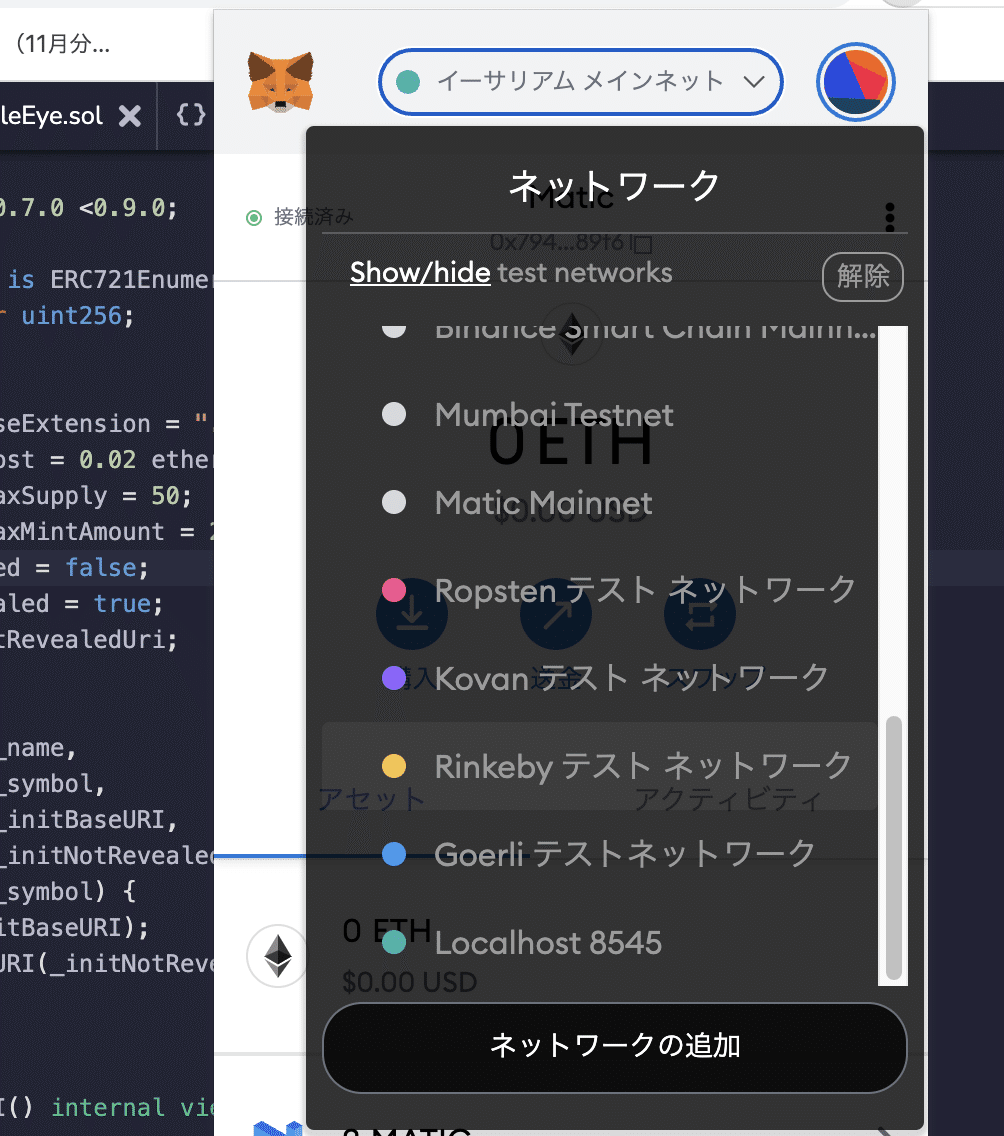Click the swap arrows icon

pos(700,614)
